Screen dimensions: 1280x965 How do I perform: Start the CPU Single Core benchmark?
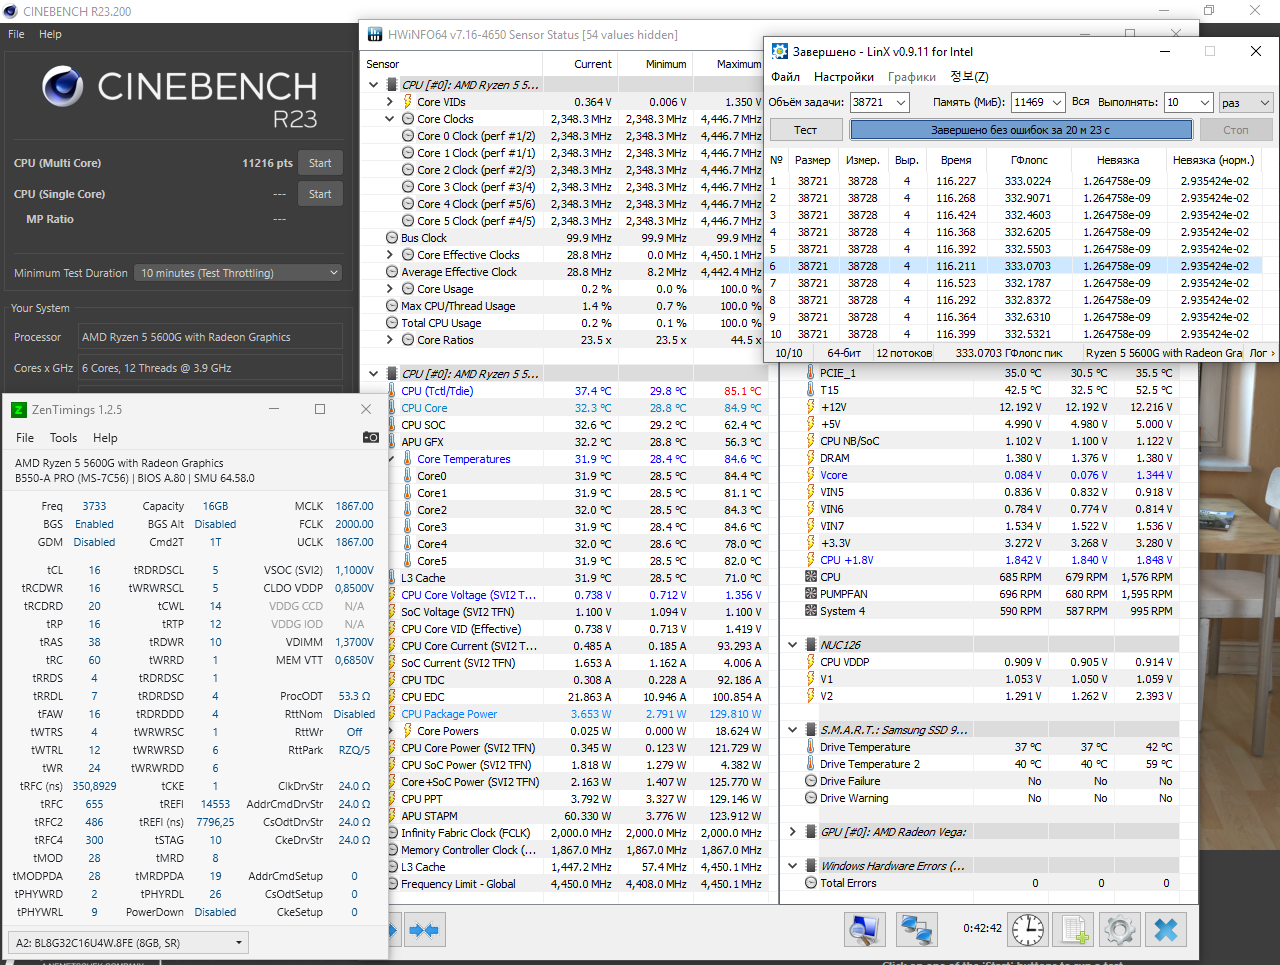point(320,194)
